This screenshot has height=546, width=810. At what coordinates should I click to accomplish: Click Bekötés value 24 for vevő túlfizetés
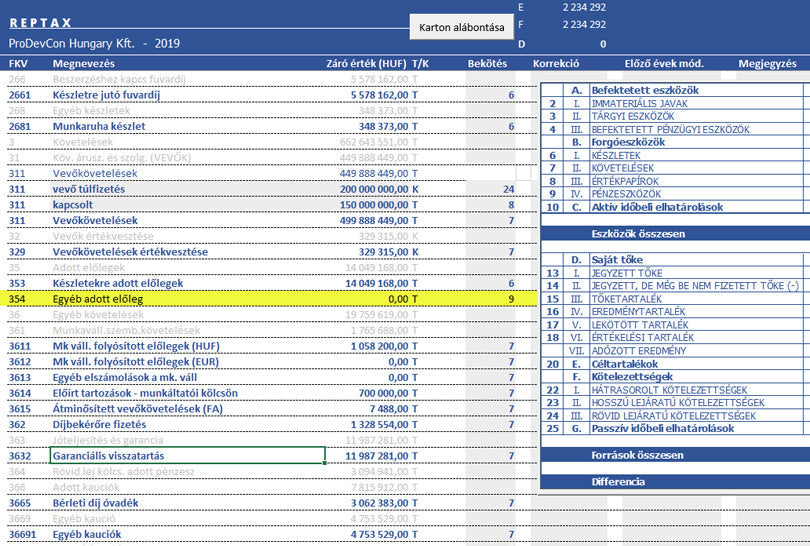(509, 189)
